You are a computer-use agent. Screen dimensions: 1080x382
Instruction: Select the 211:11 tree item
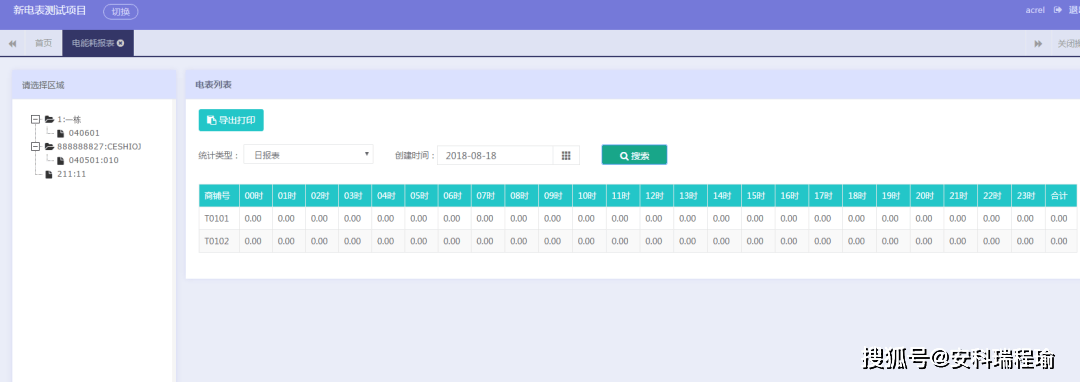click(x=72, y=174)
